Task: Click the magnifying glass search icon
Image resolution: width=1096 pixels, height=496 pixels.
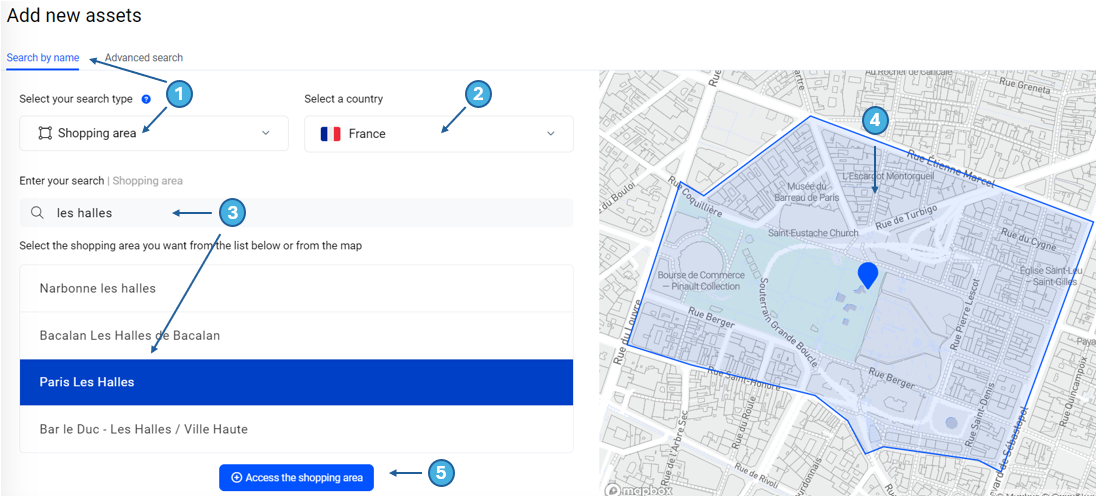Action: [37, 213]
